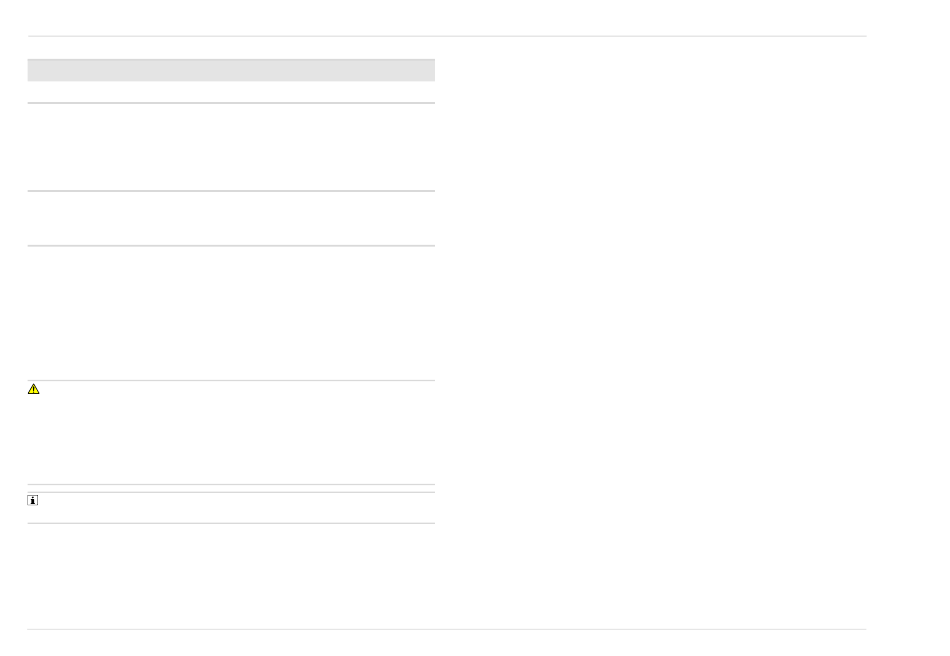The height and width of the screenshot is (656, 950).
Task: Click the large blank section above the warning icon
Action: [231, 313]
